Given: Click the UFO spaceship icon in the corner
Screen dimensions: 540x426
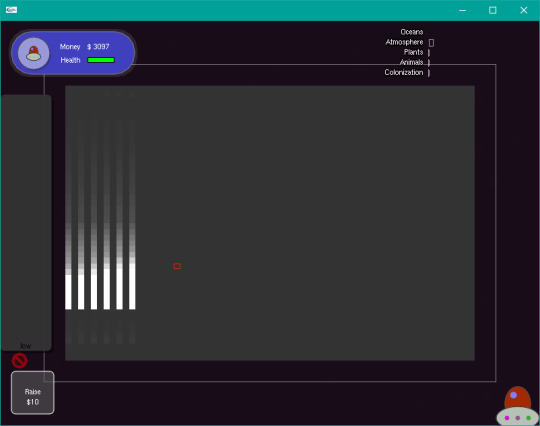Looking at the screenshot, I should (x=518, y=406).
